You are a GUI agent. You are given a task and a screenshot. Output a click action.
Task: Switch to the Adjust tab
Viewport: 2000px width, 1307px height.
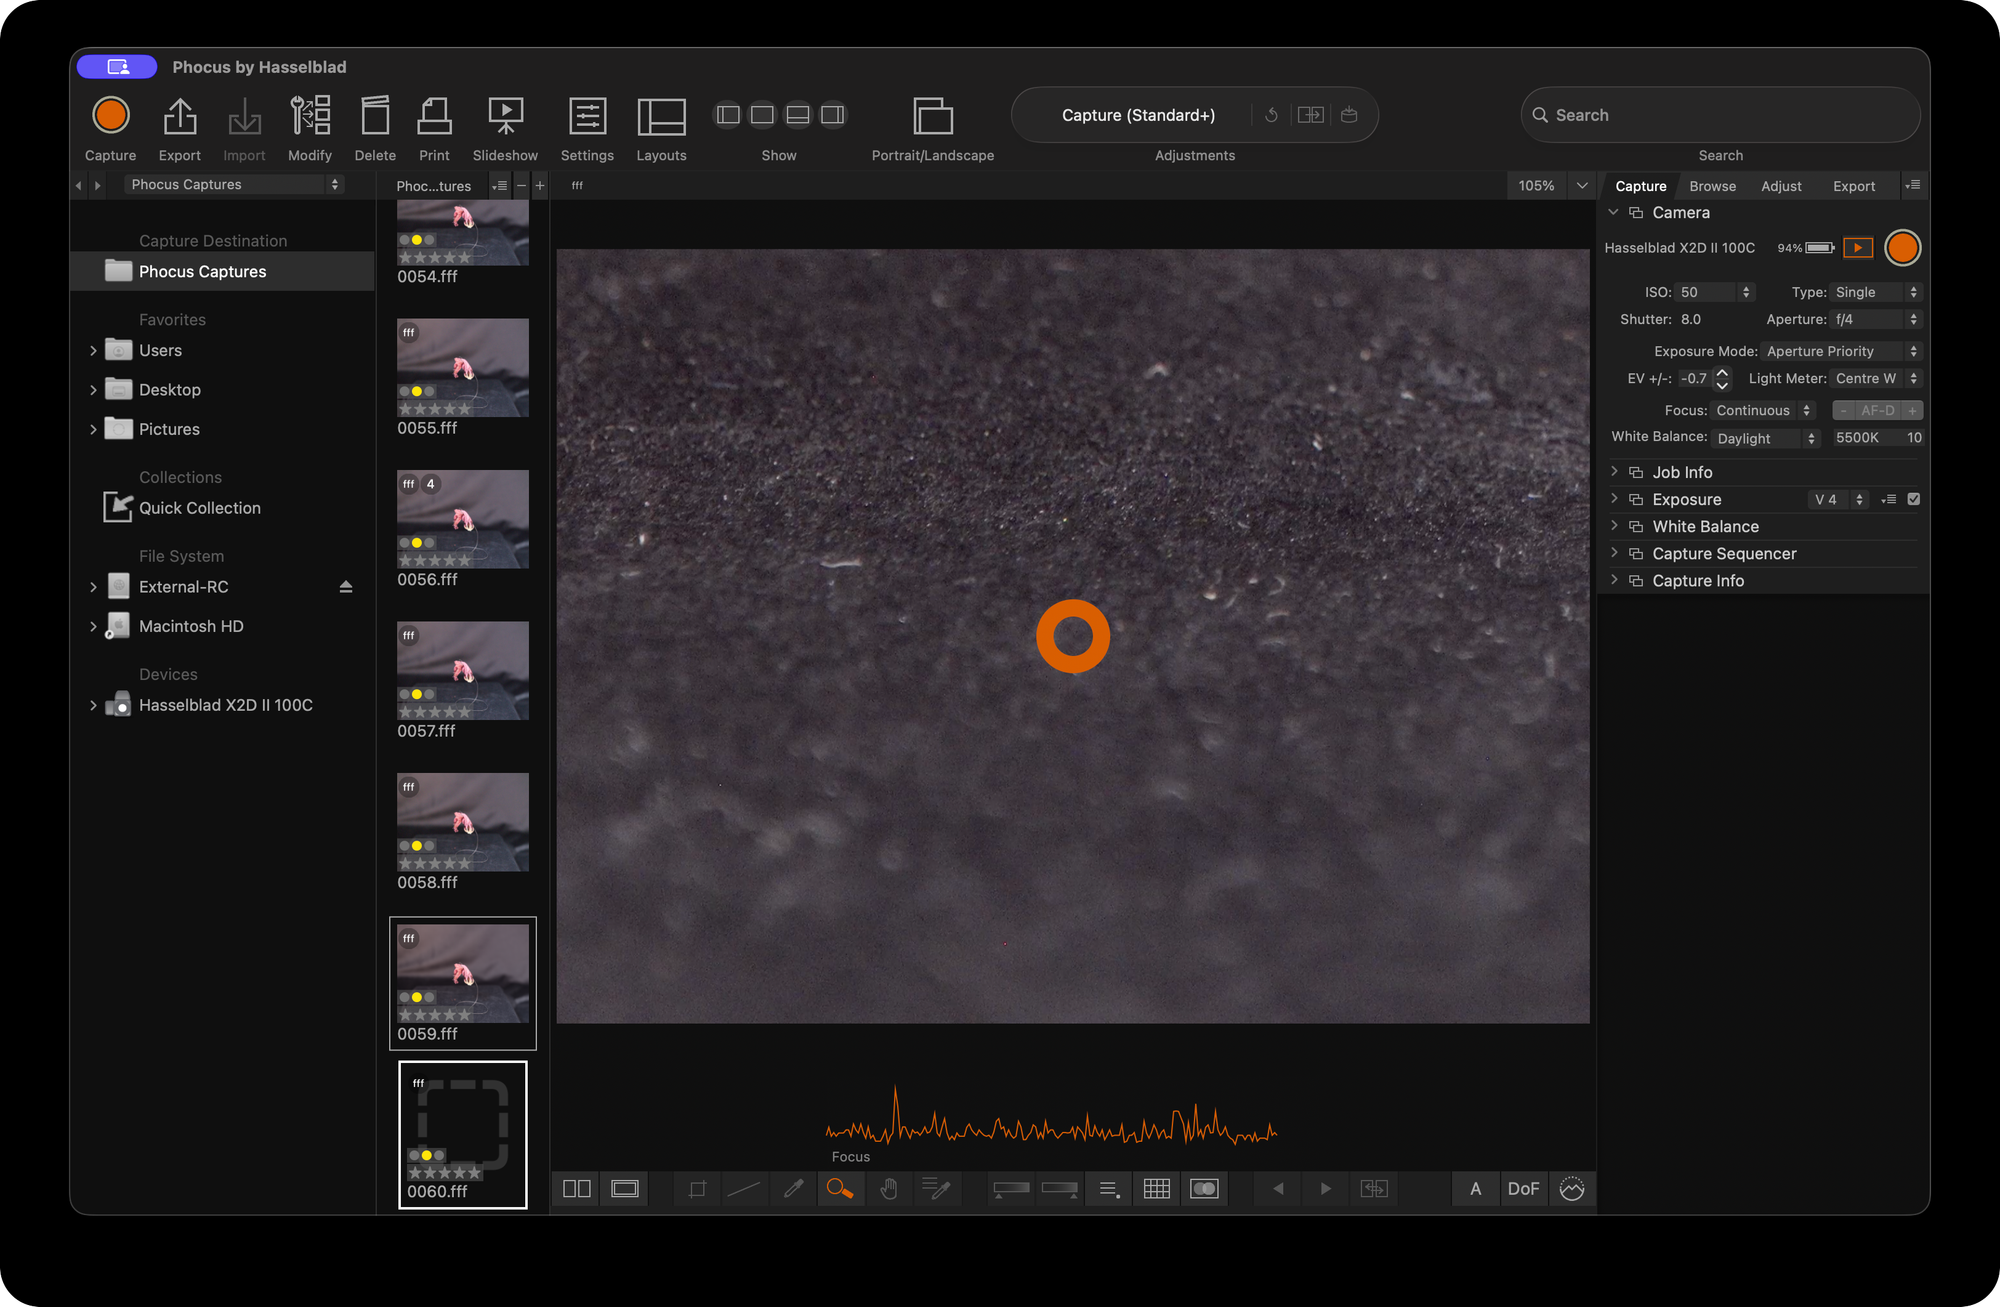tap(1781, 185)
